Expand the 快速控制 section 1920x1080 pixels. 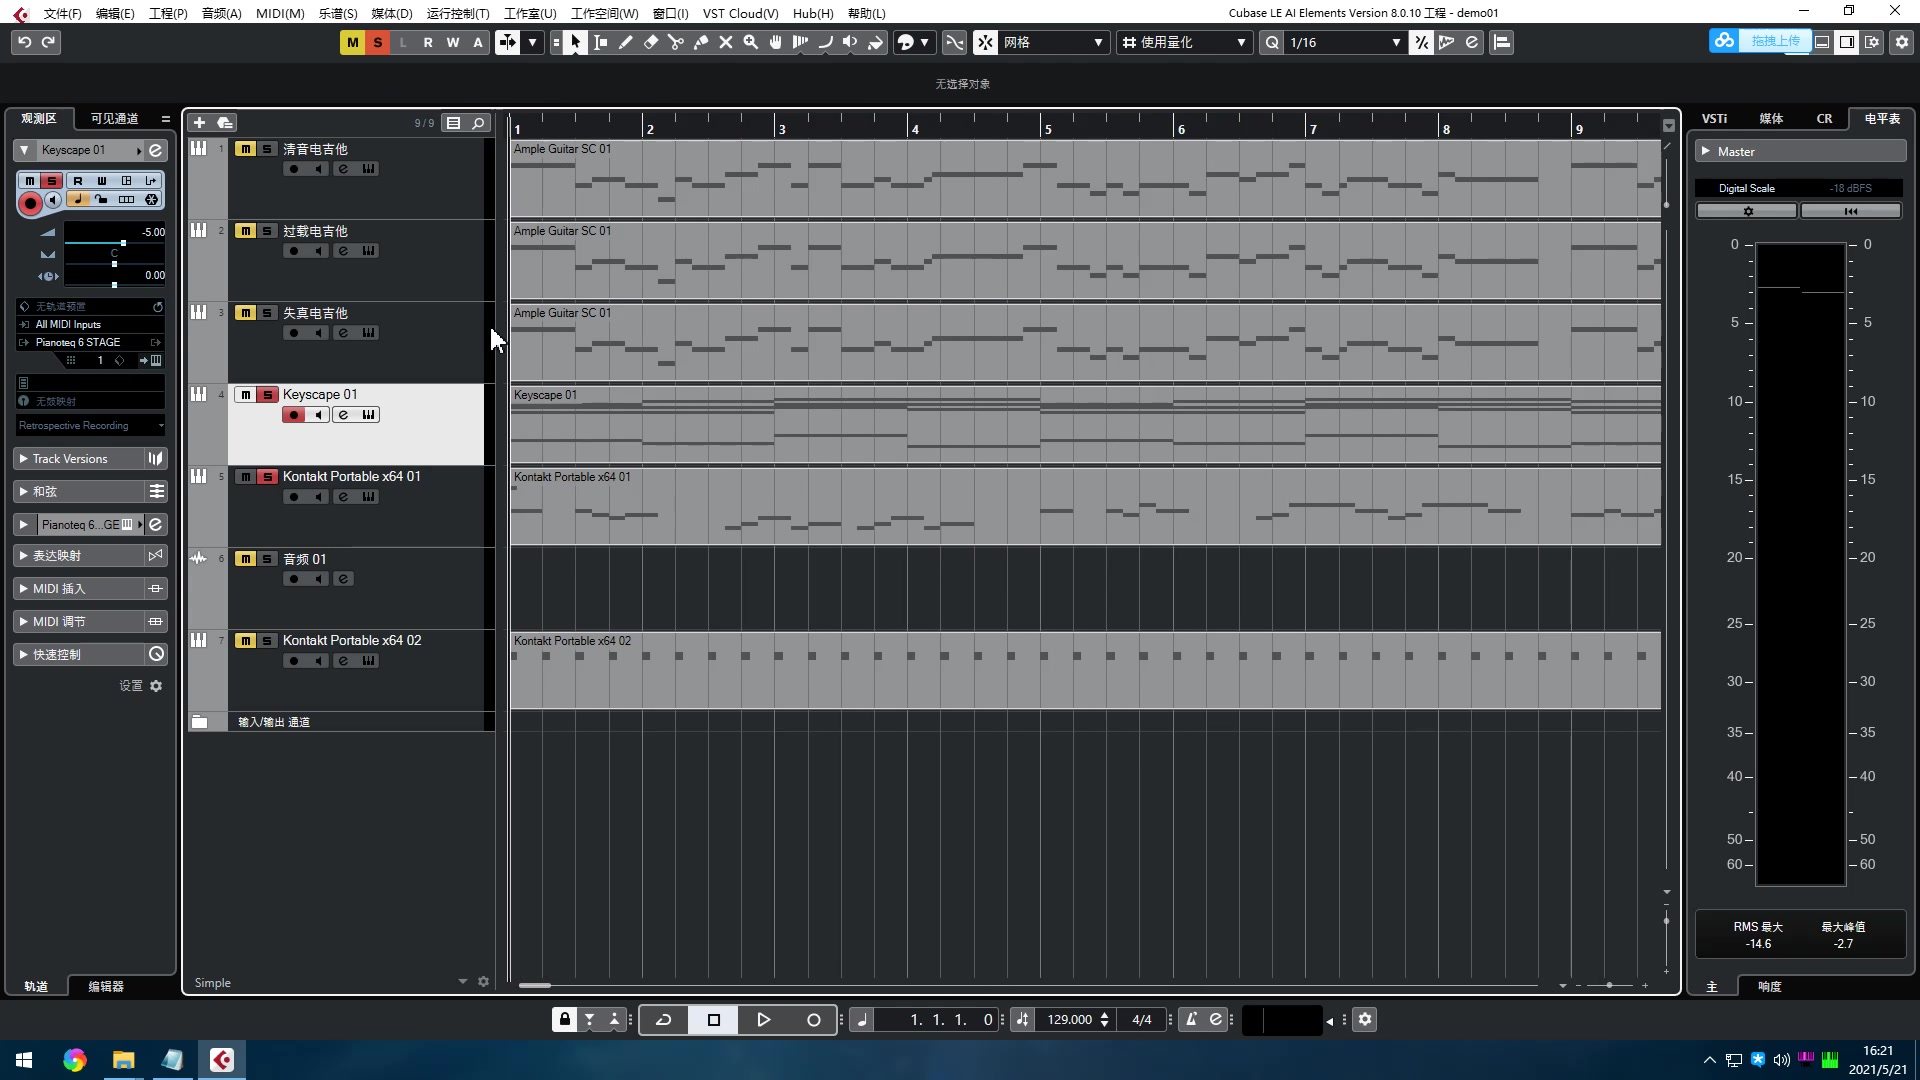tap(23, 655)
